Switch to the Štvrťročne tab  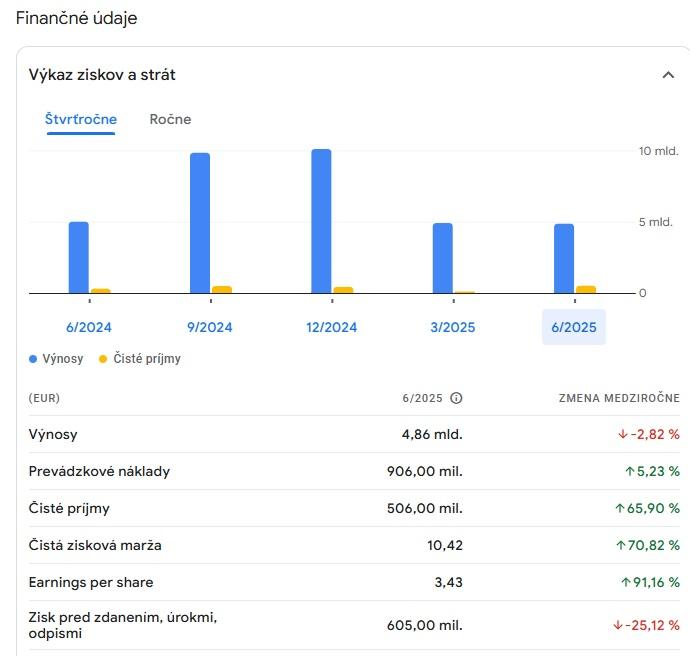81,120
